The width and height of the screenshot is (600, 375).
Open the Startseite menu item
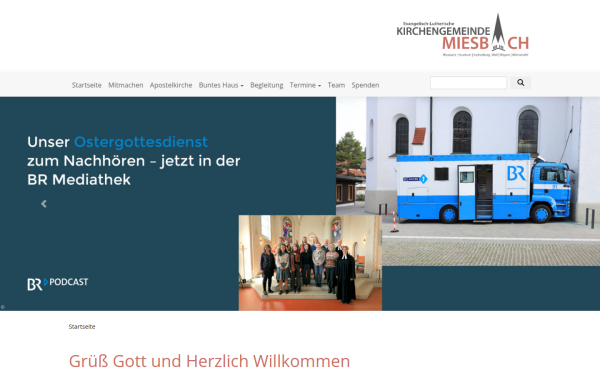point(86,85)
